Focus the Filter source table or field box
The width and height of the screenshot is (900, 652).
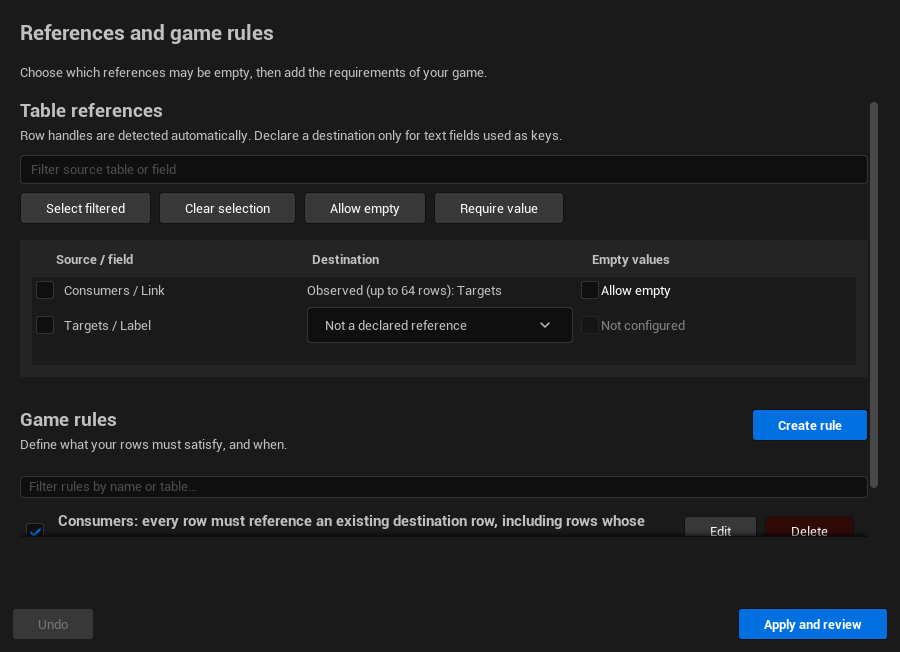click(444, 169)
